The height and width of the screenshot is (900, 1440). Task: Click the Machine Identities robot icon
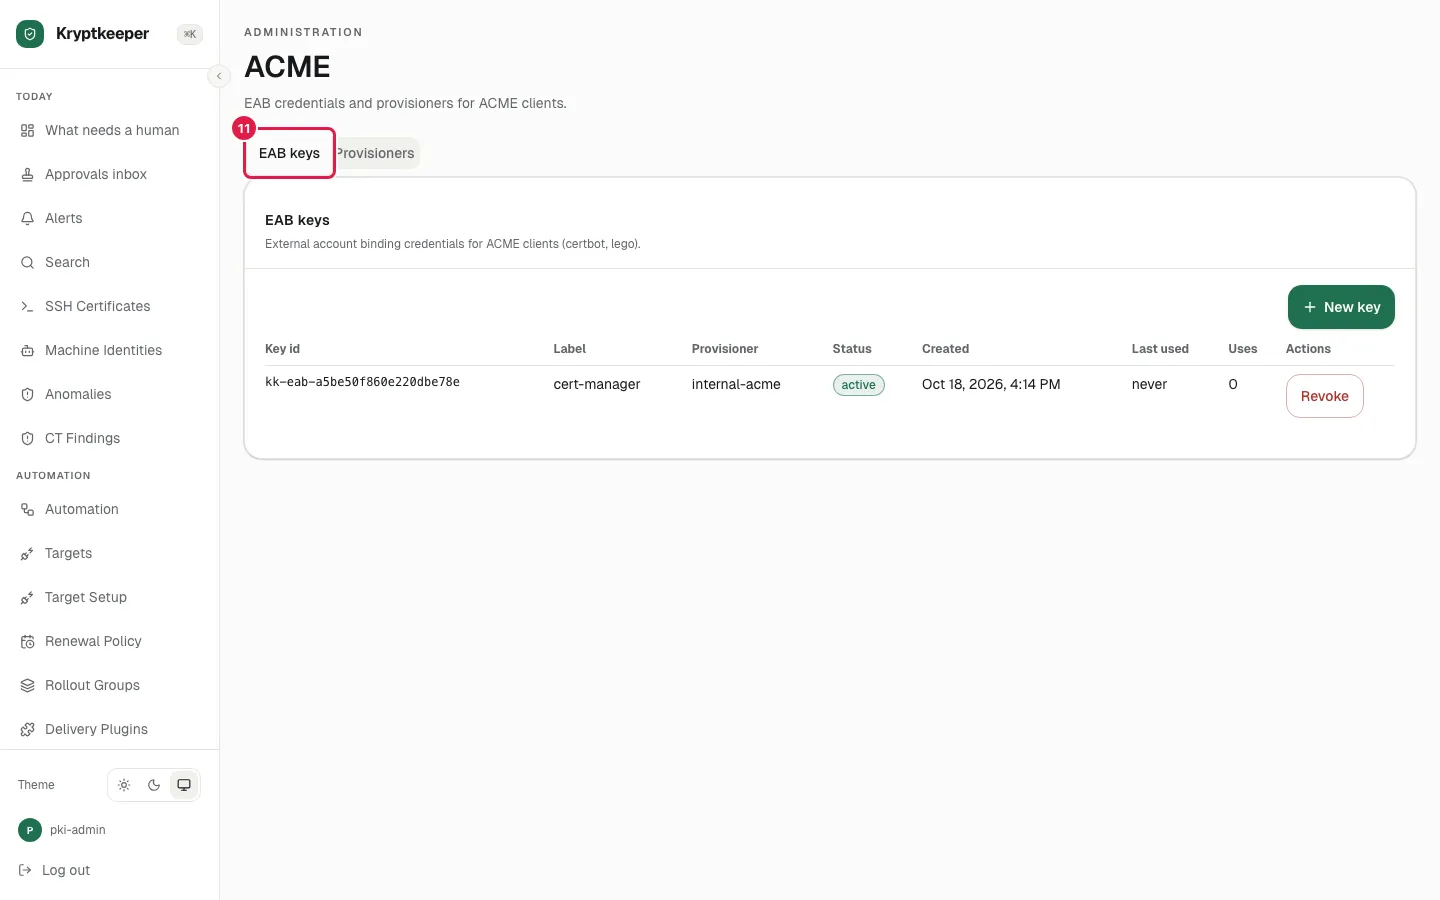(x=27, y=350)
